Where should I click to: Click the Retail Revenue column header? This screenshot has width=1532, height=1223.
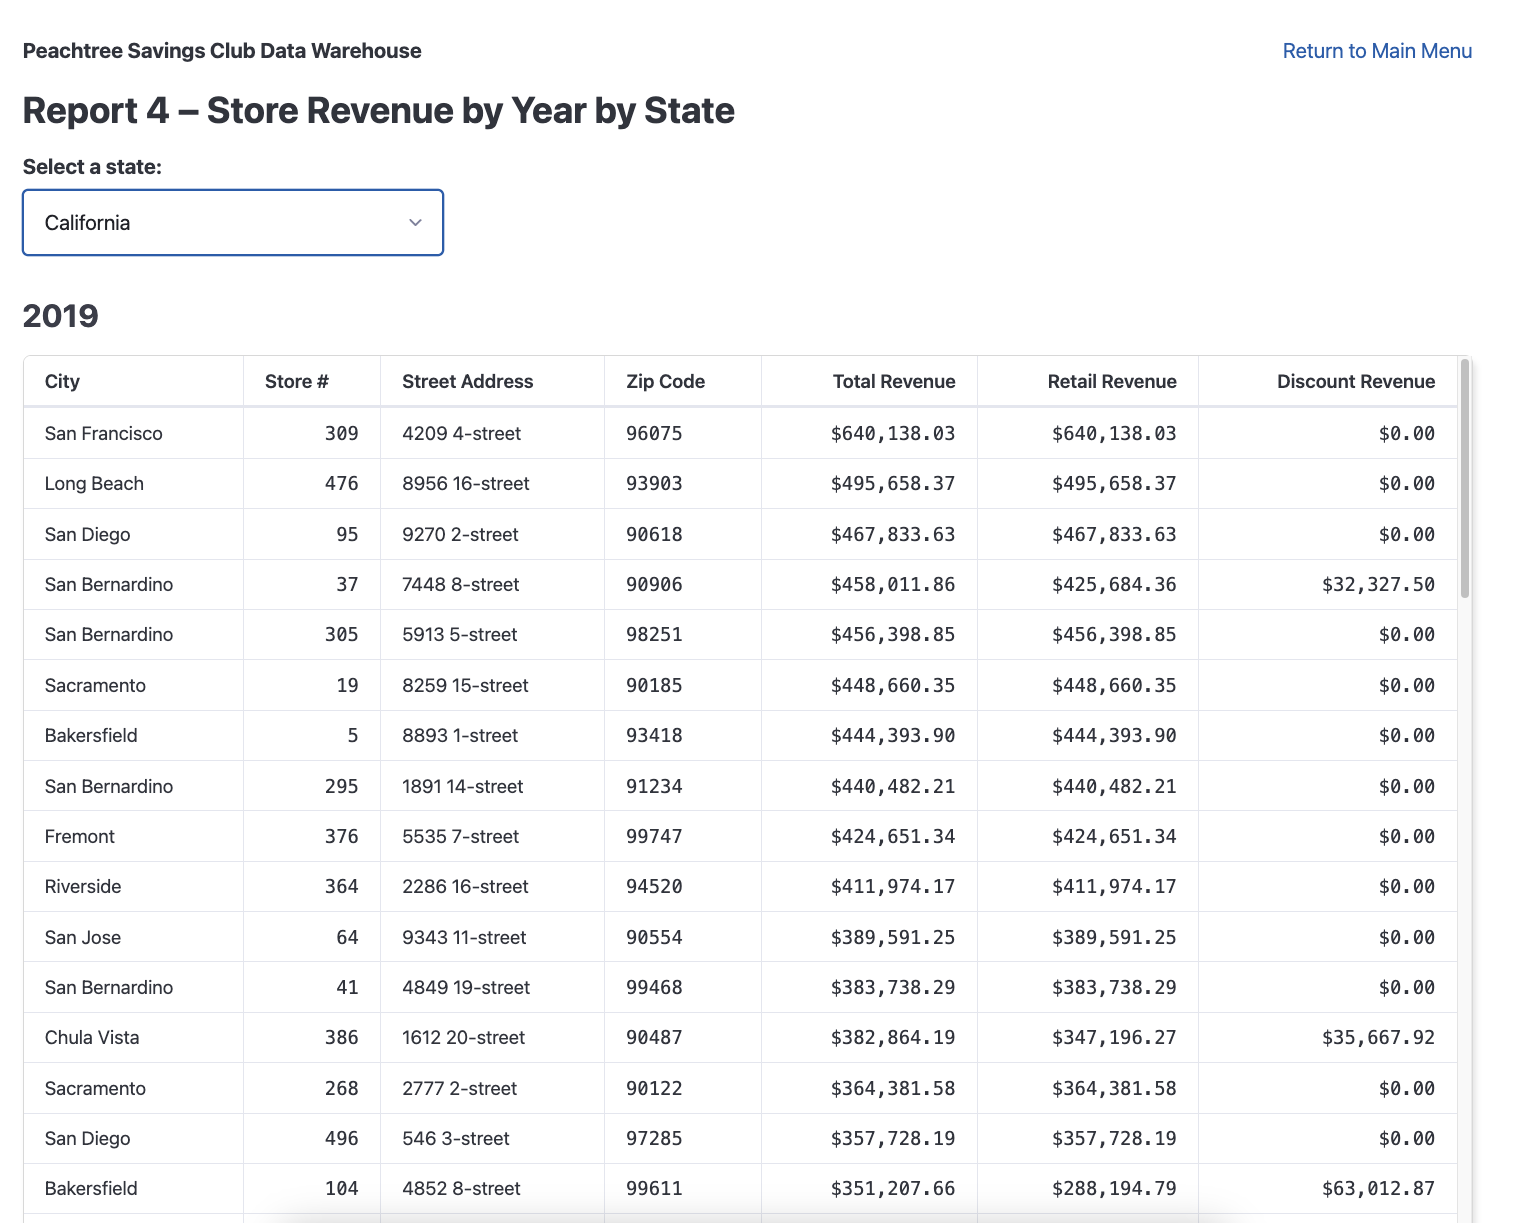point(1111,381)
